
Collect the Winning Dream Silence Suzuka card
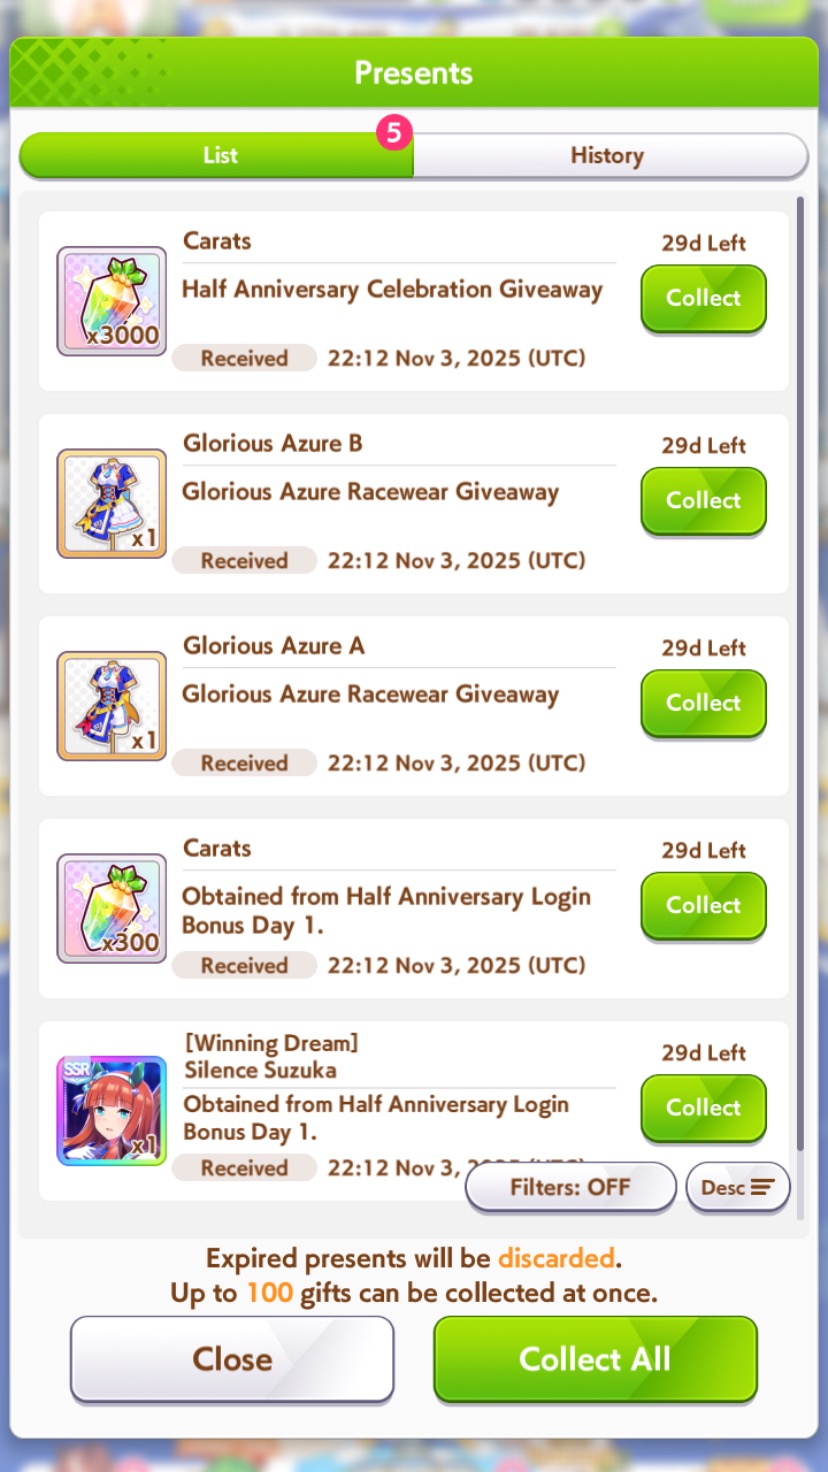pos(704,1108)
